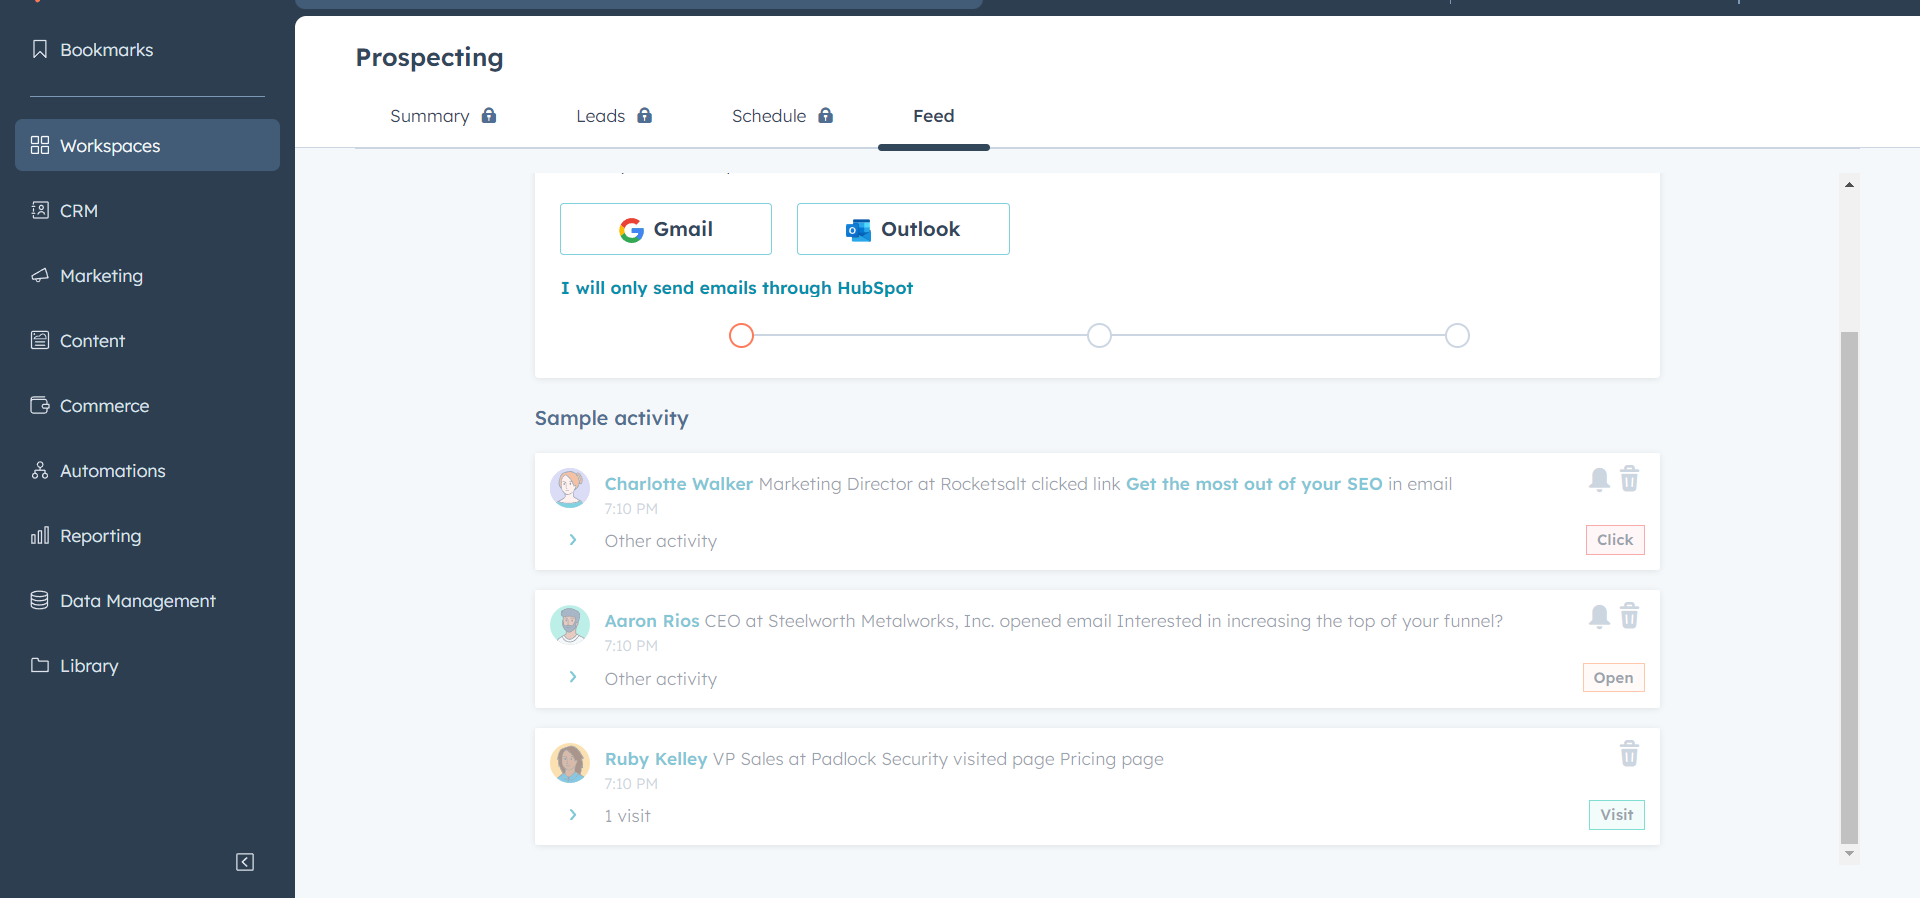Viewport: 1920px width, 898px height.
Task: Click Charlotte Walker's avatar
Action: (x=570, y=488)
